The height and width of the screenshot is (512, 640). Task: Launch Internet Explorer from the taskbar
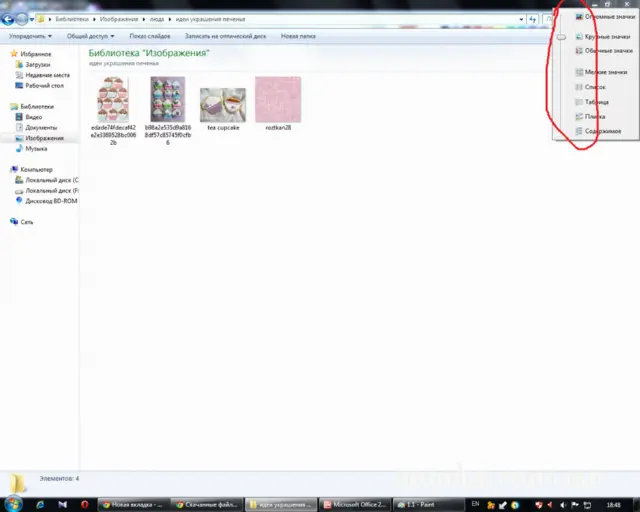[x=40, y=505]
